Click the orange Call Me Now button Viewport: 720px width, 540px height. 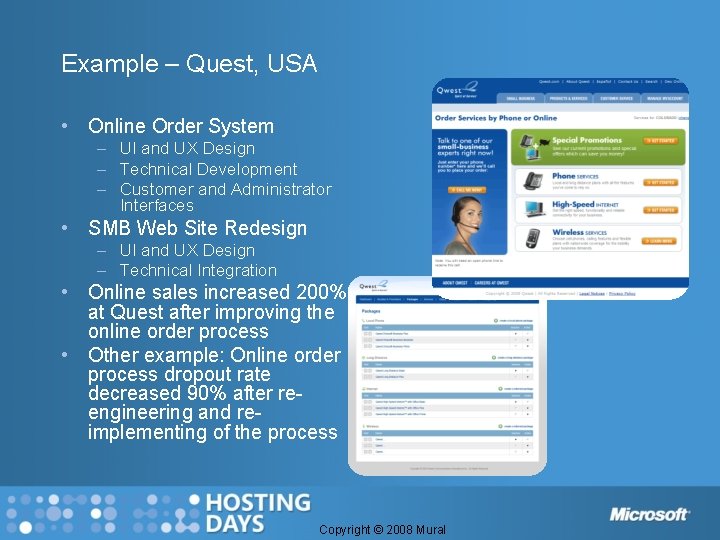pyautogui.click(x=467, y=190)
